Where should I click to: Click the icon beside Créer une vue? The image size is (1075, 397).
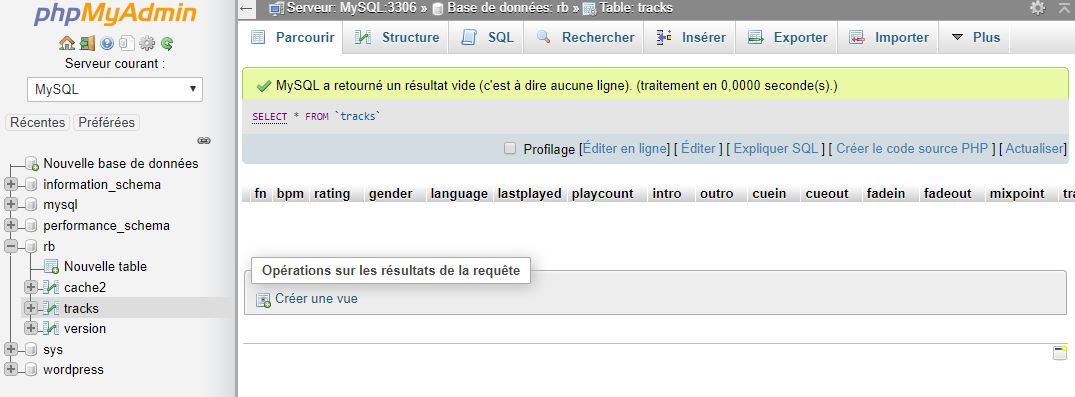pos(263,300)
